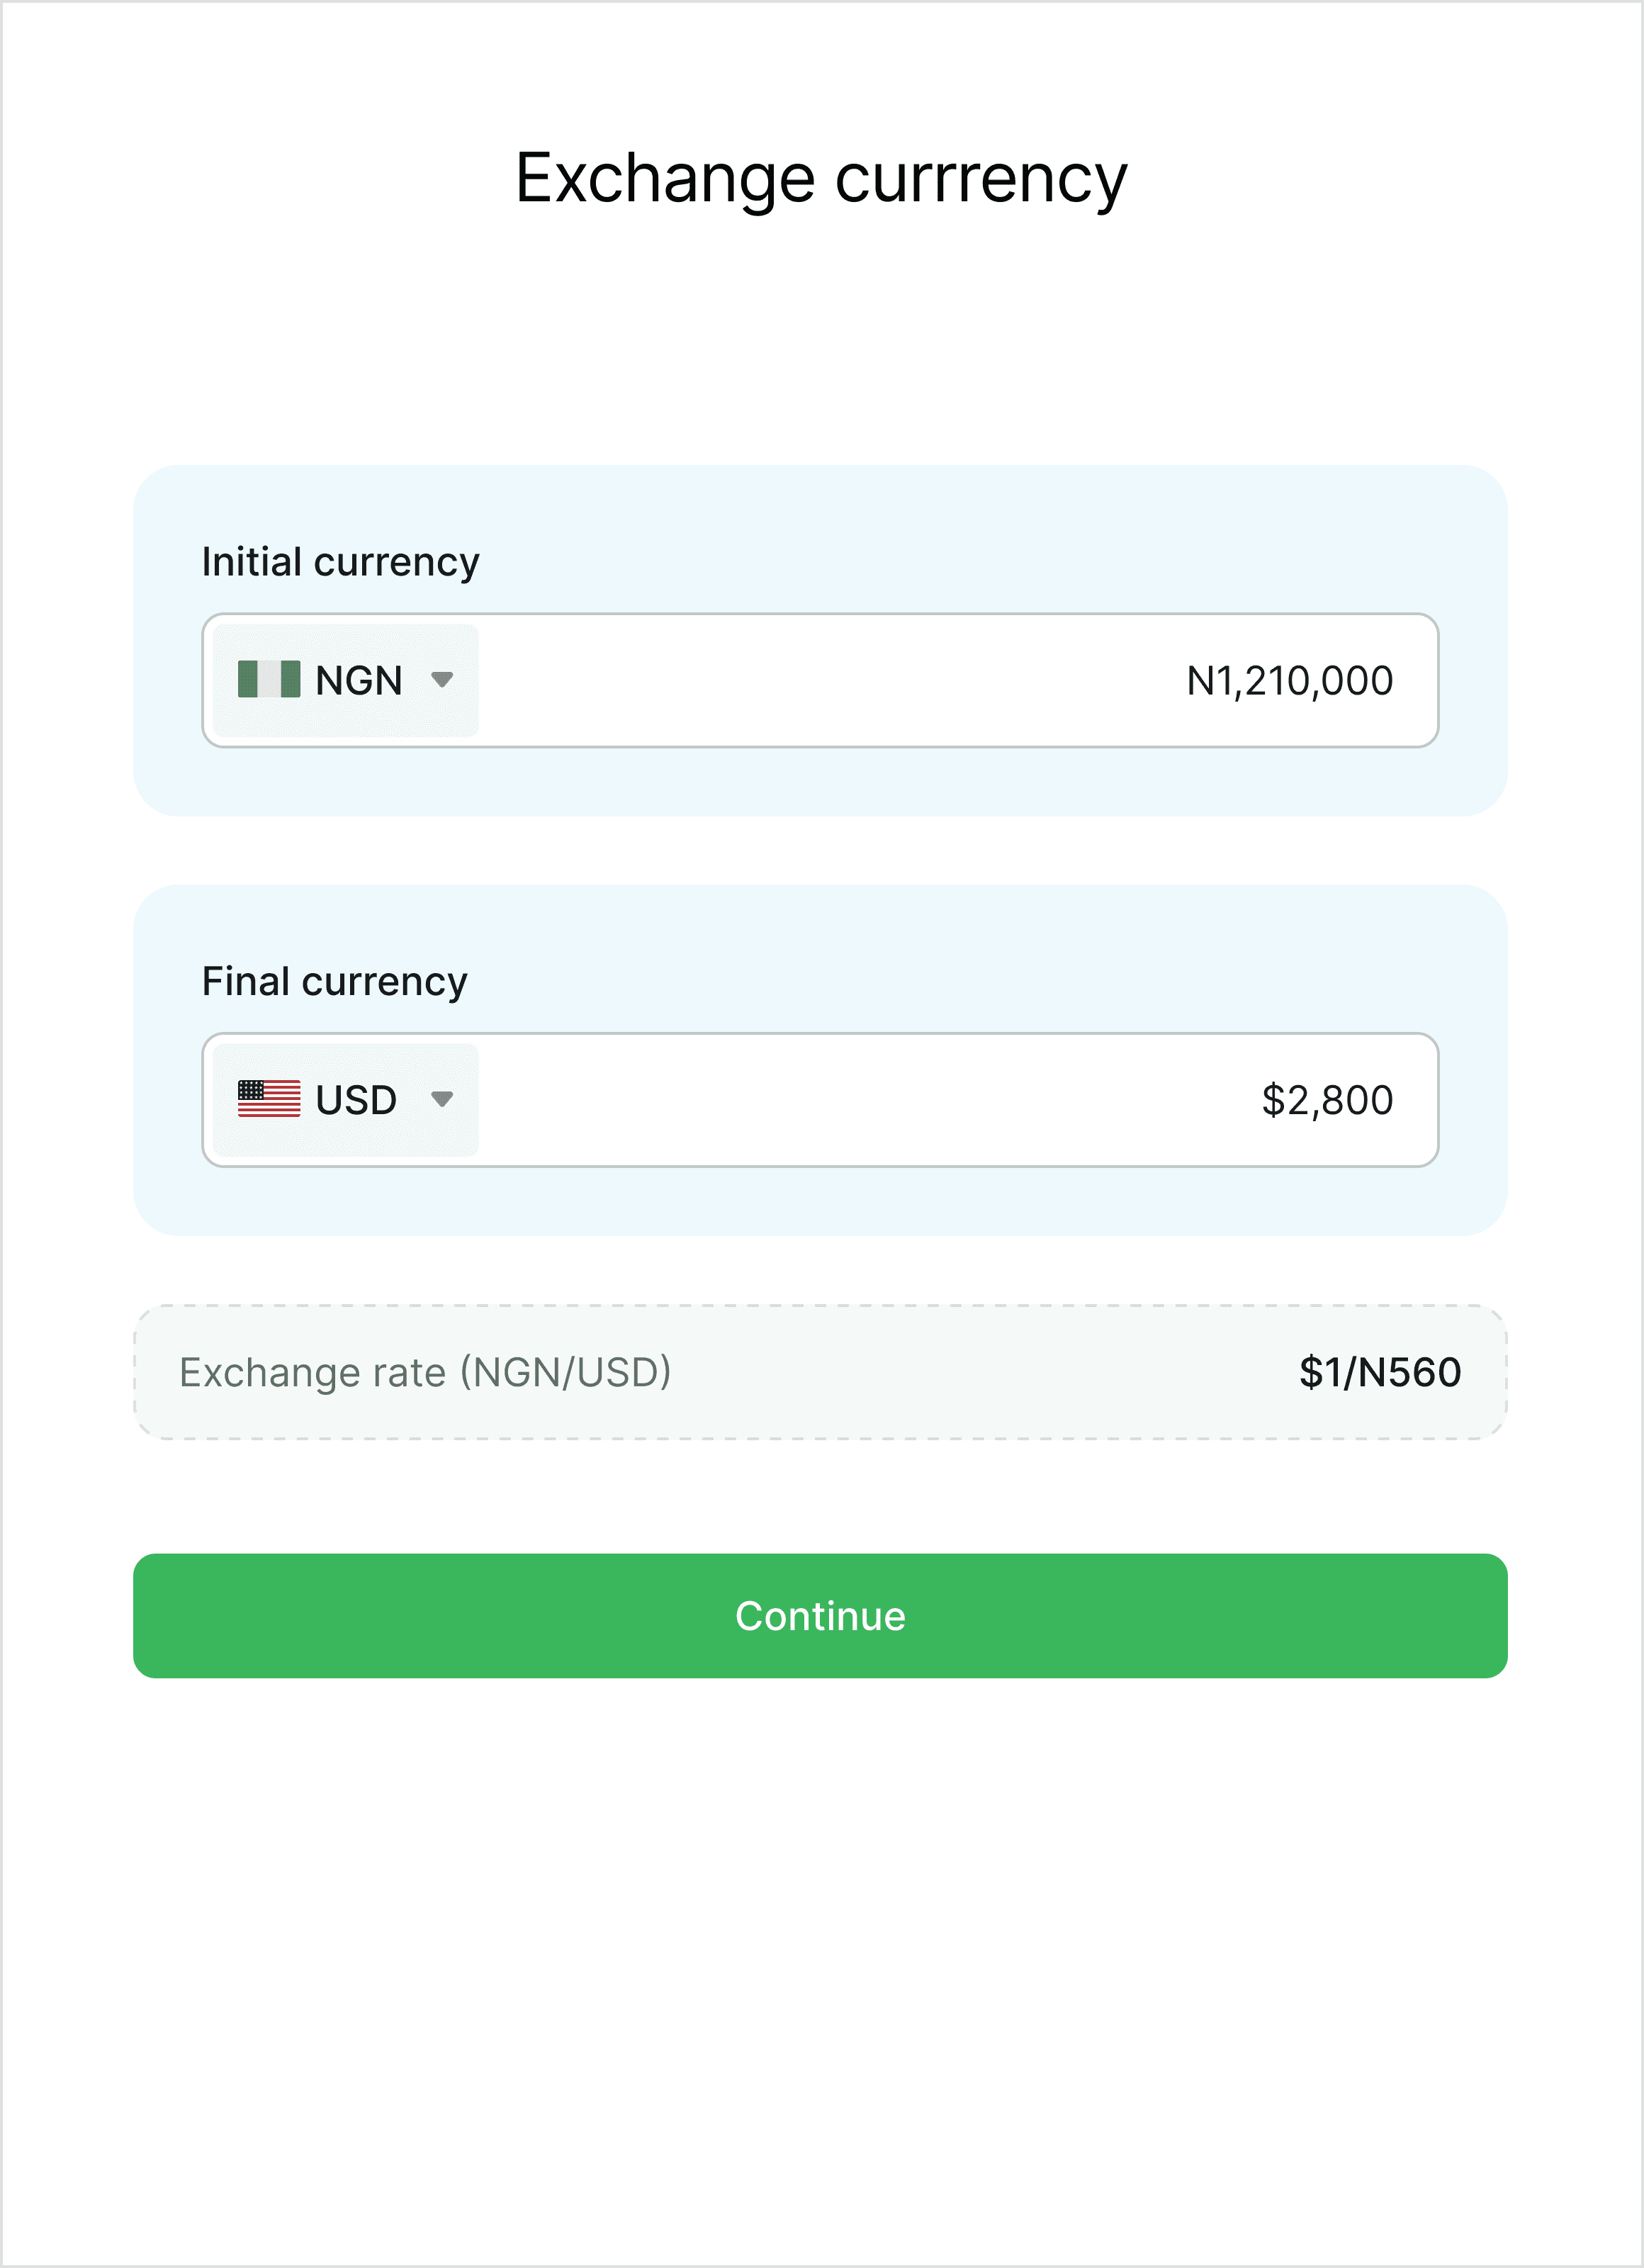Click the N1,210,000 amount value

1288,681
